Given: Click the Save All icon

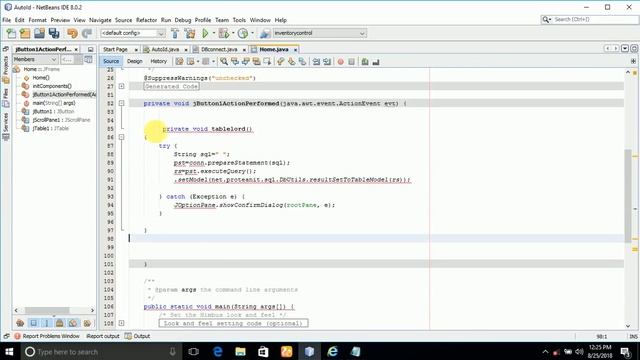Looking at the screenshot, I should pos(54,33).
